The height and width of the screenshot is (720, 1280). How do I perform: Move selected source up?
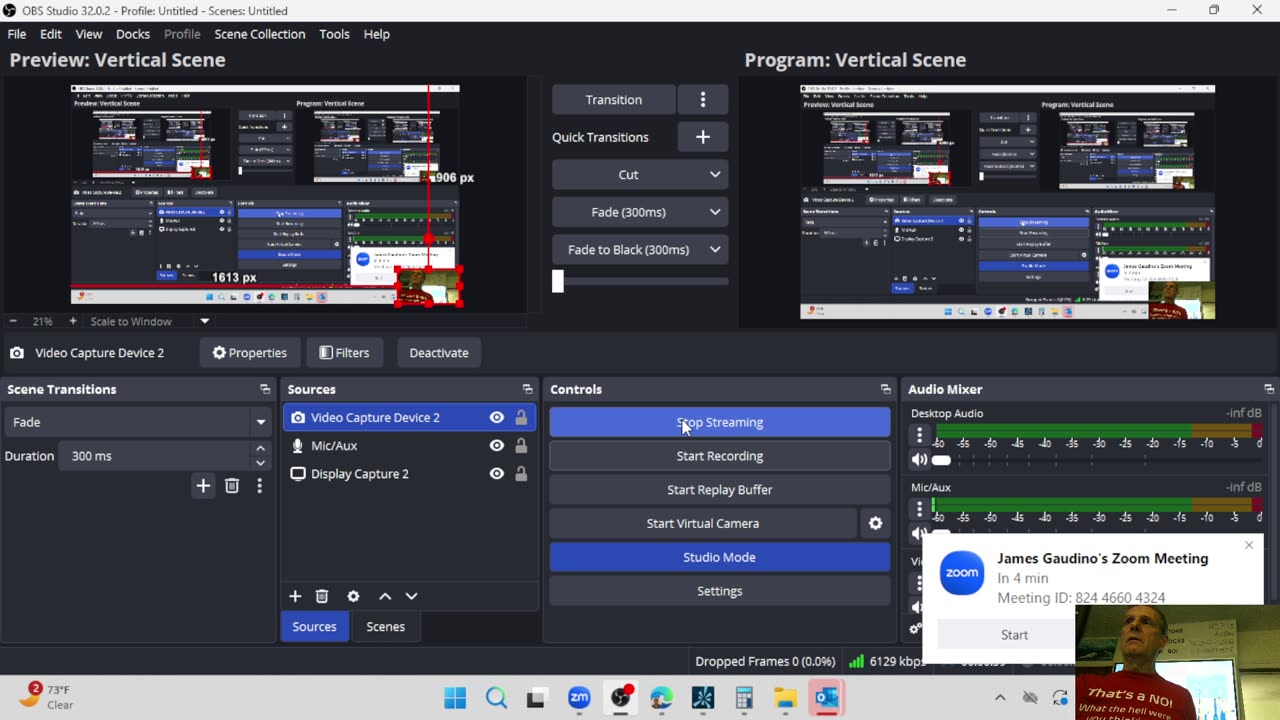tap(385, 596)
